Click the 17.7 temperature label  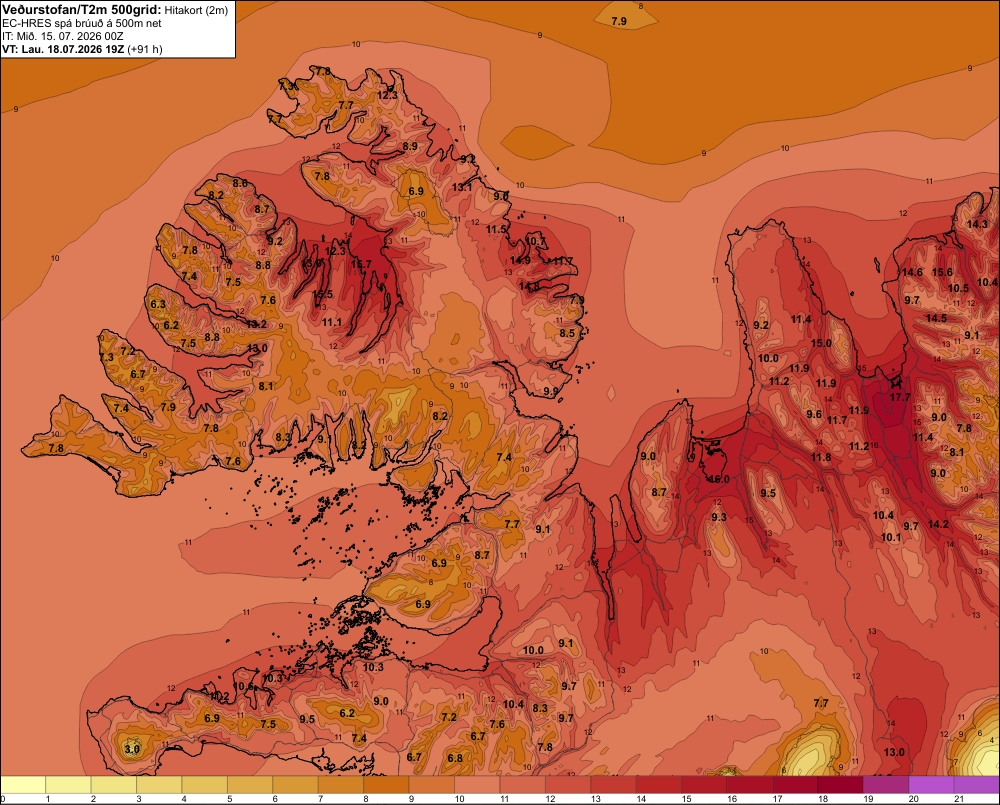(900, 397)
